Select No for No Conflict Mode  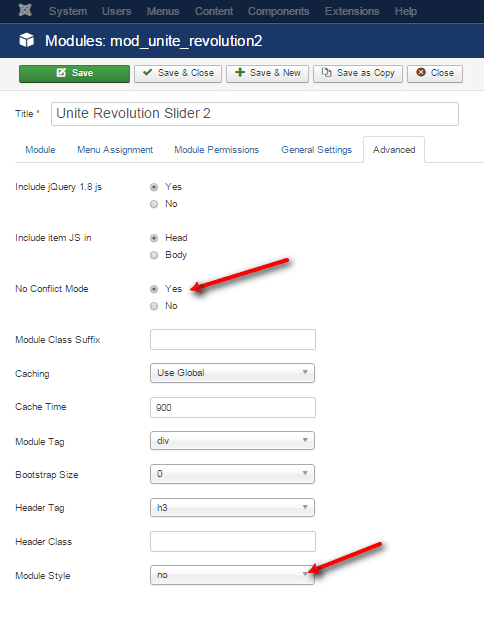coord(154,306)
